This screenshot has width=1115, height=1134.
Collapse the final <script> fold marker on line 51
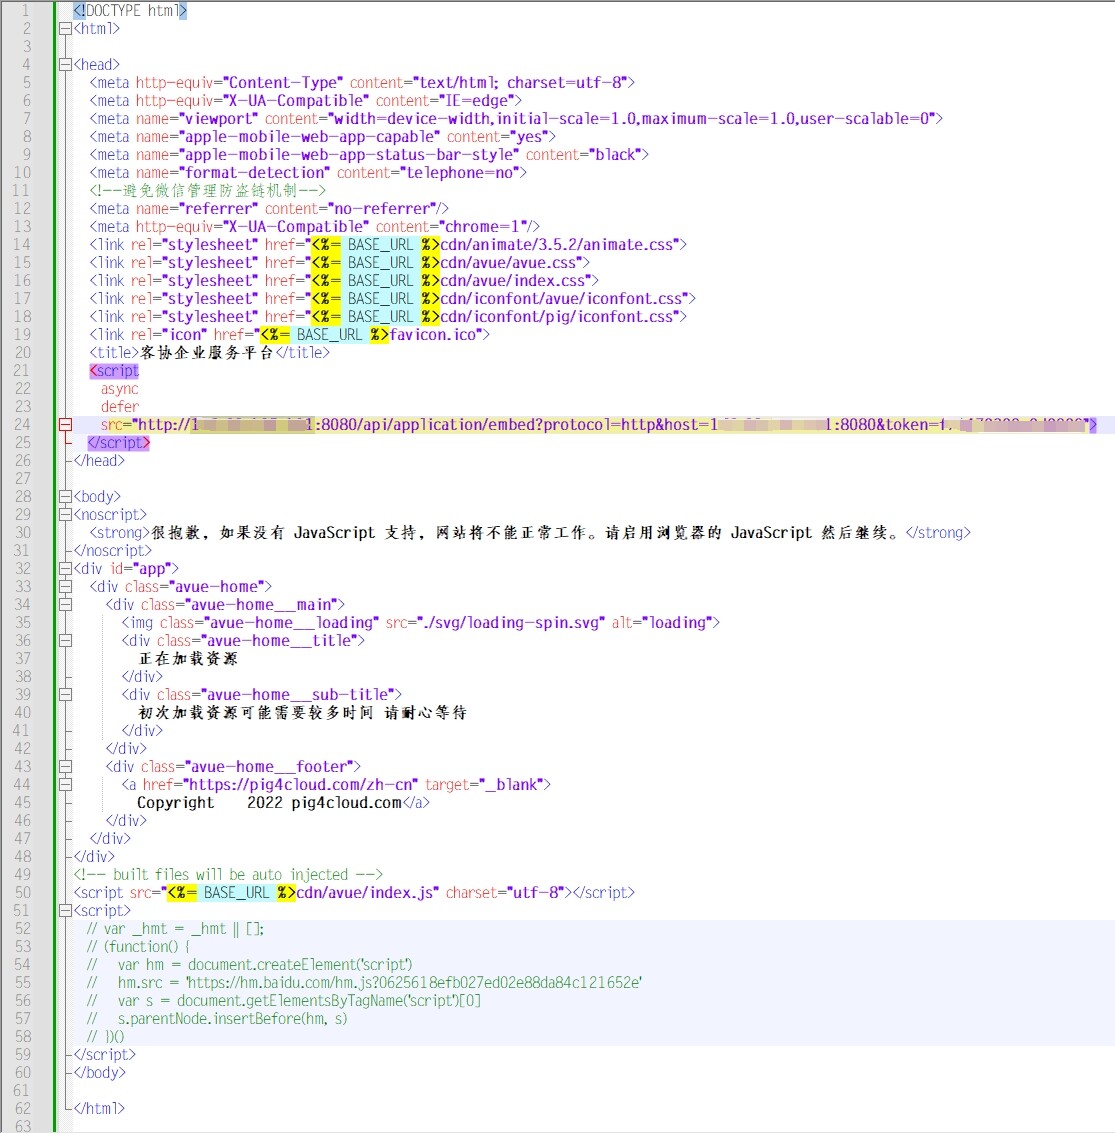pyautogui.click(x=65, y=911)
